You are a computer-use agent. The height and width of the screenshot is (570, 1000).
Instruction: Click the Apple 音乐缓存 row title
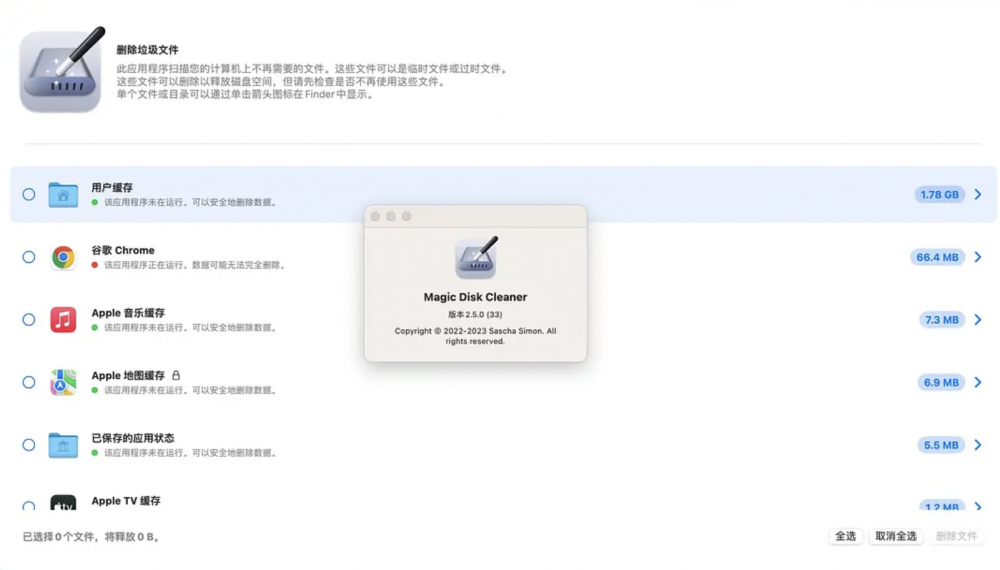(128, 312)
